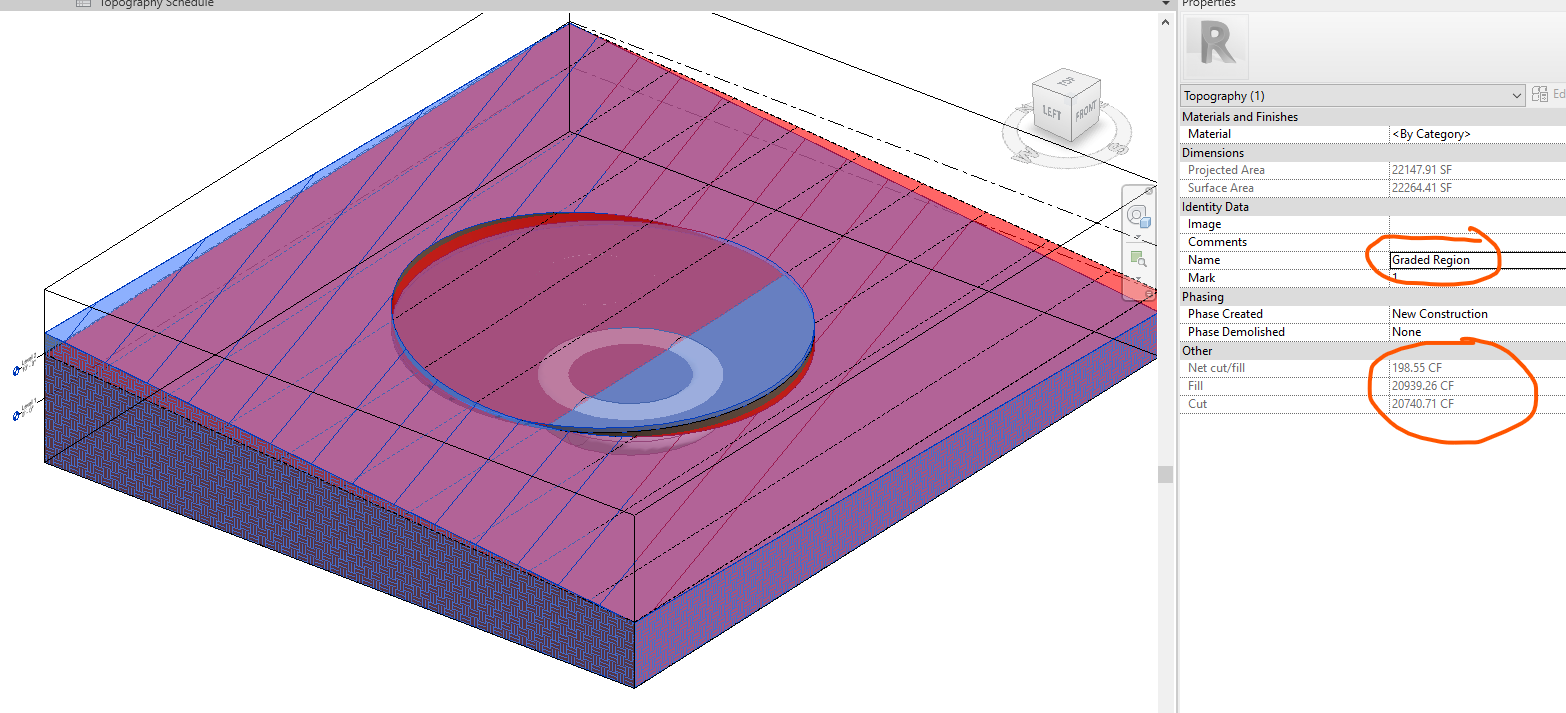
Task: Click the Mark property value field
Action: pyautogui.click(x=1477, y=278)
